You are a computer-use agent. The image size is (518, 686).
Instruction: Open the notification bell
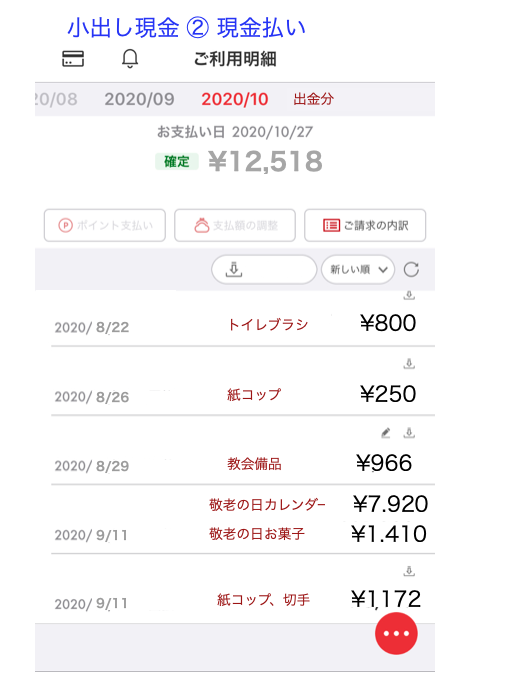130,59
